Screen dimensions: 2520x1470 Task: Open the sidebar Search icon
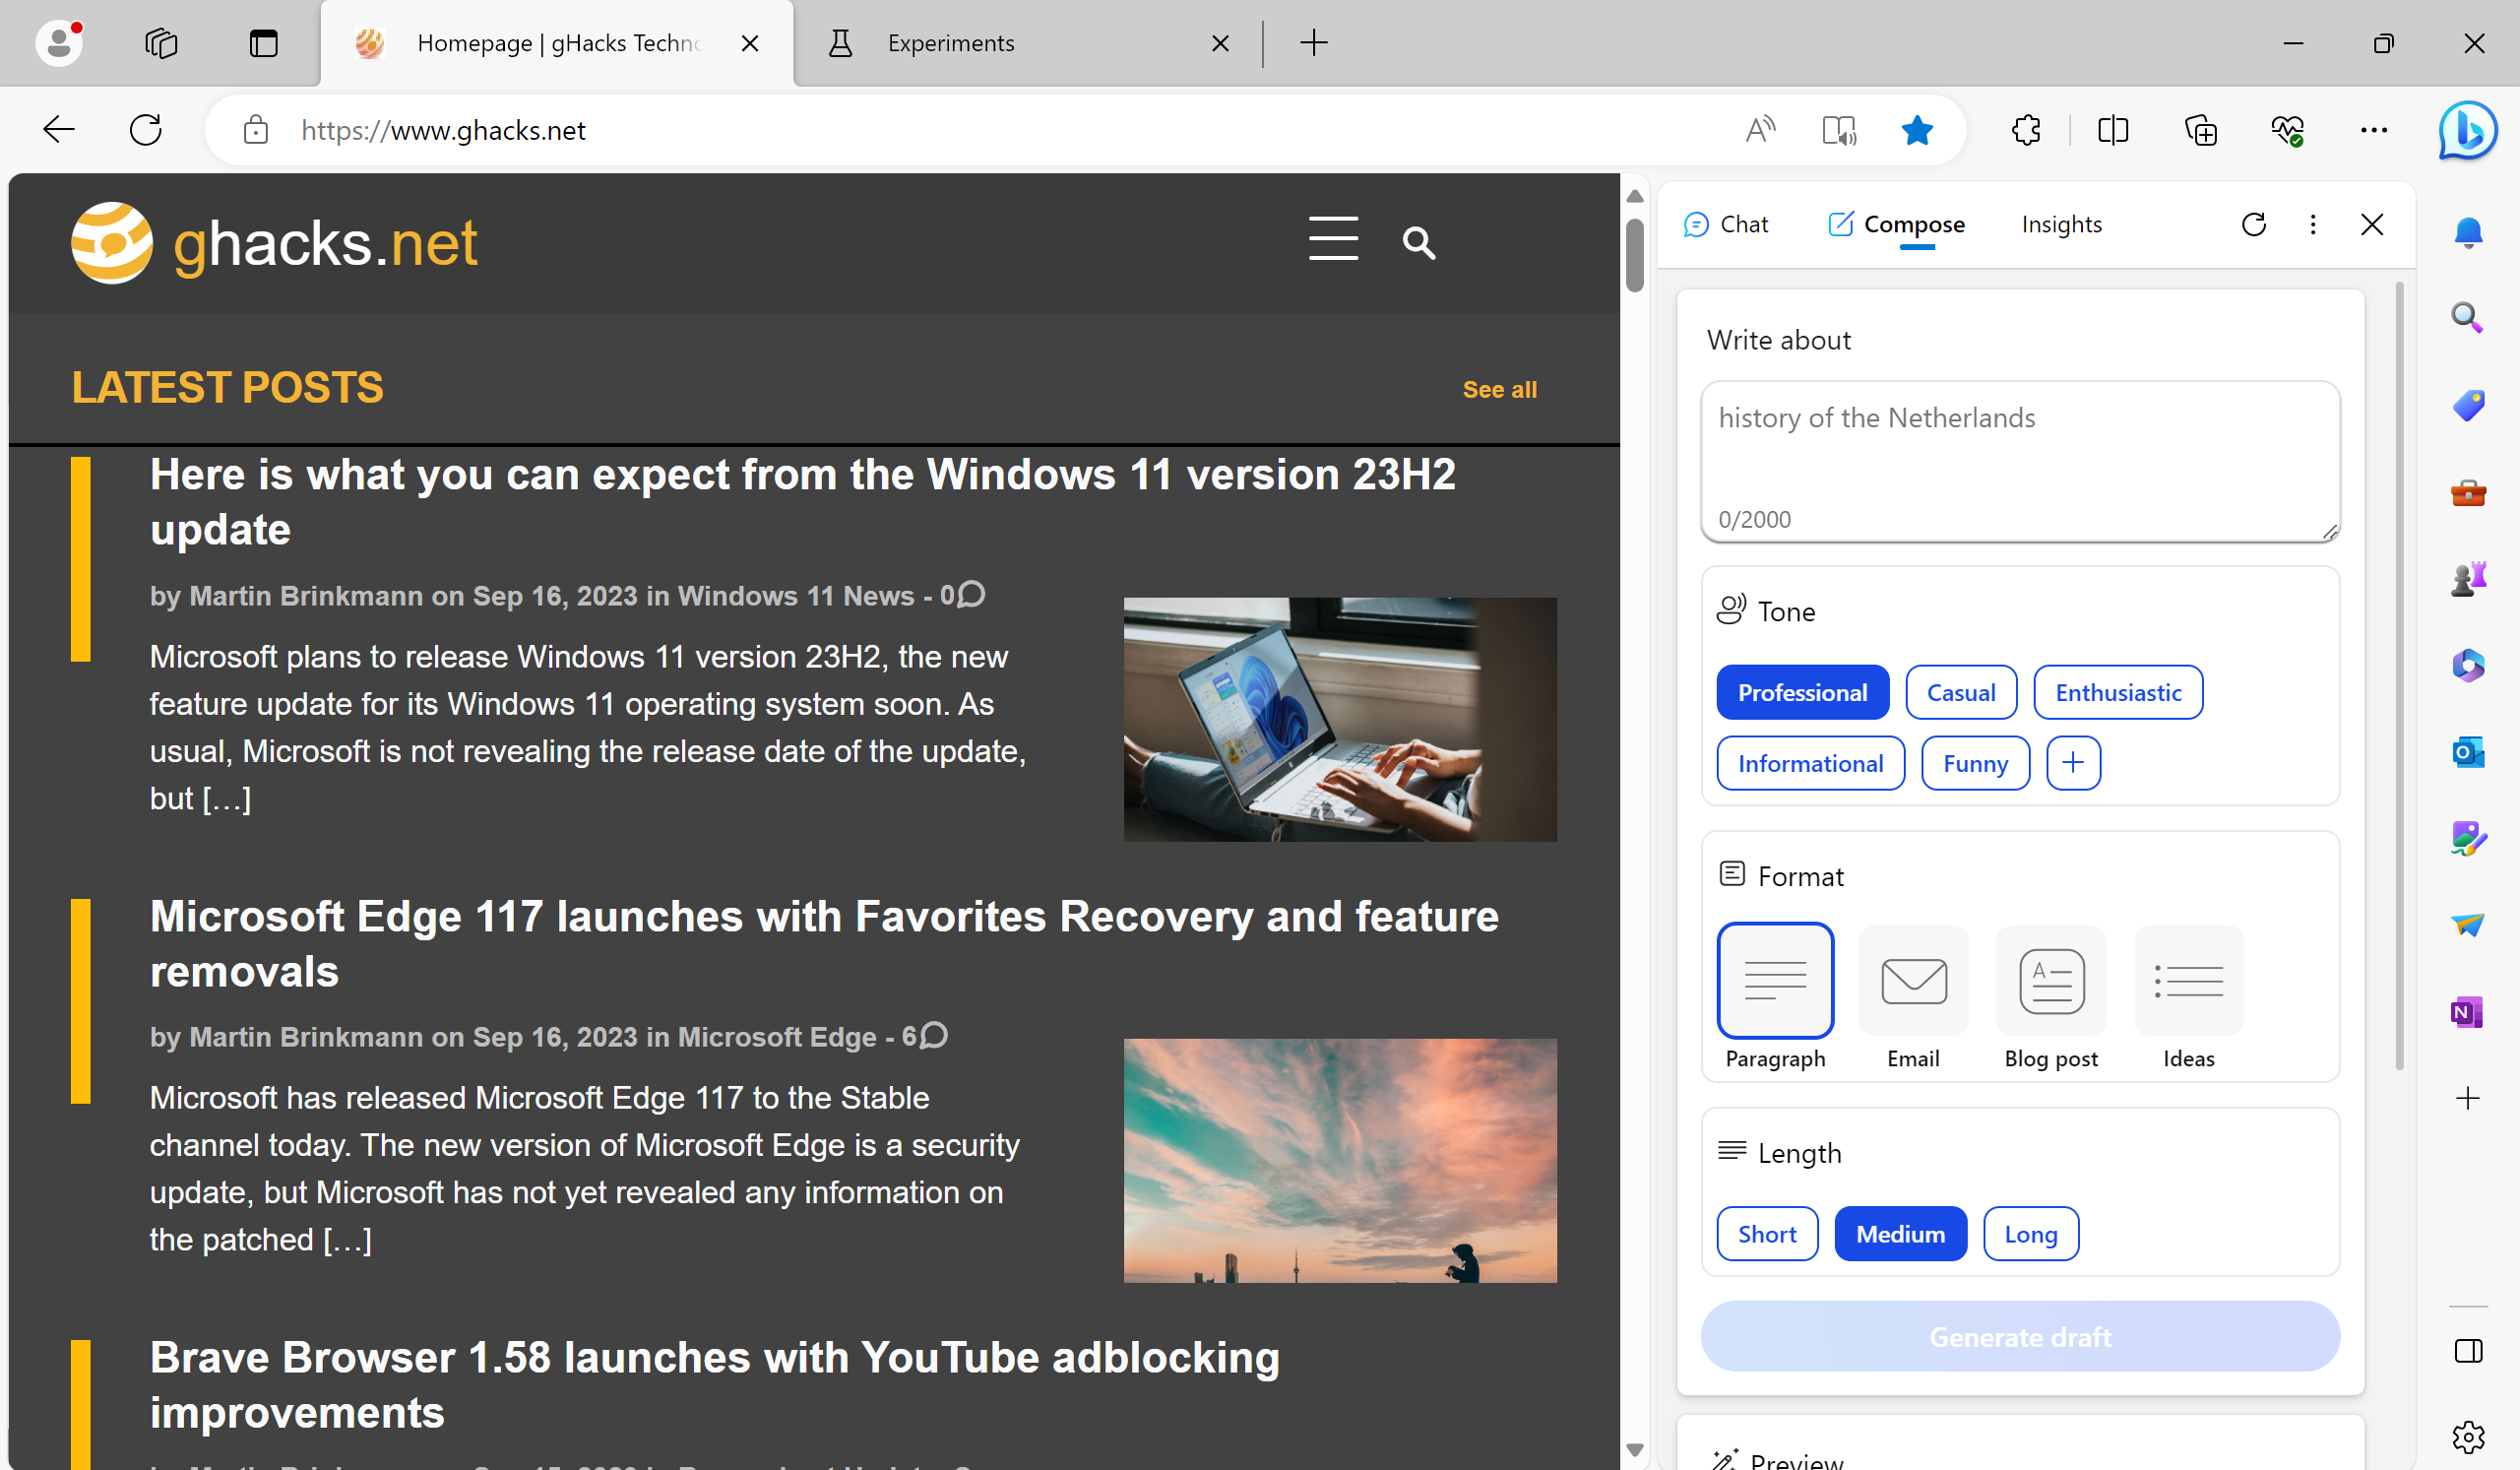(2467, 319)
